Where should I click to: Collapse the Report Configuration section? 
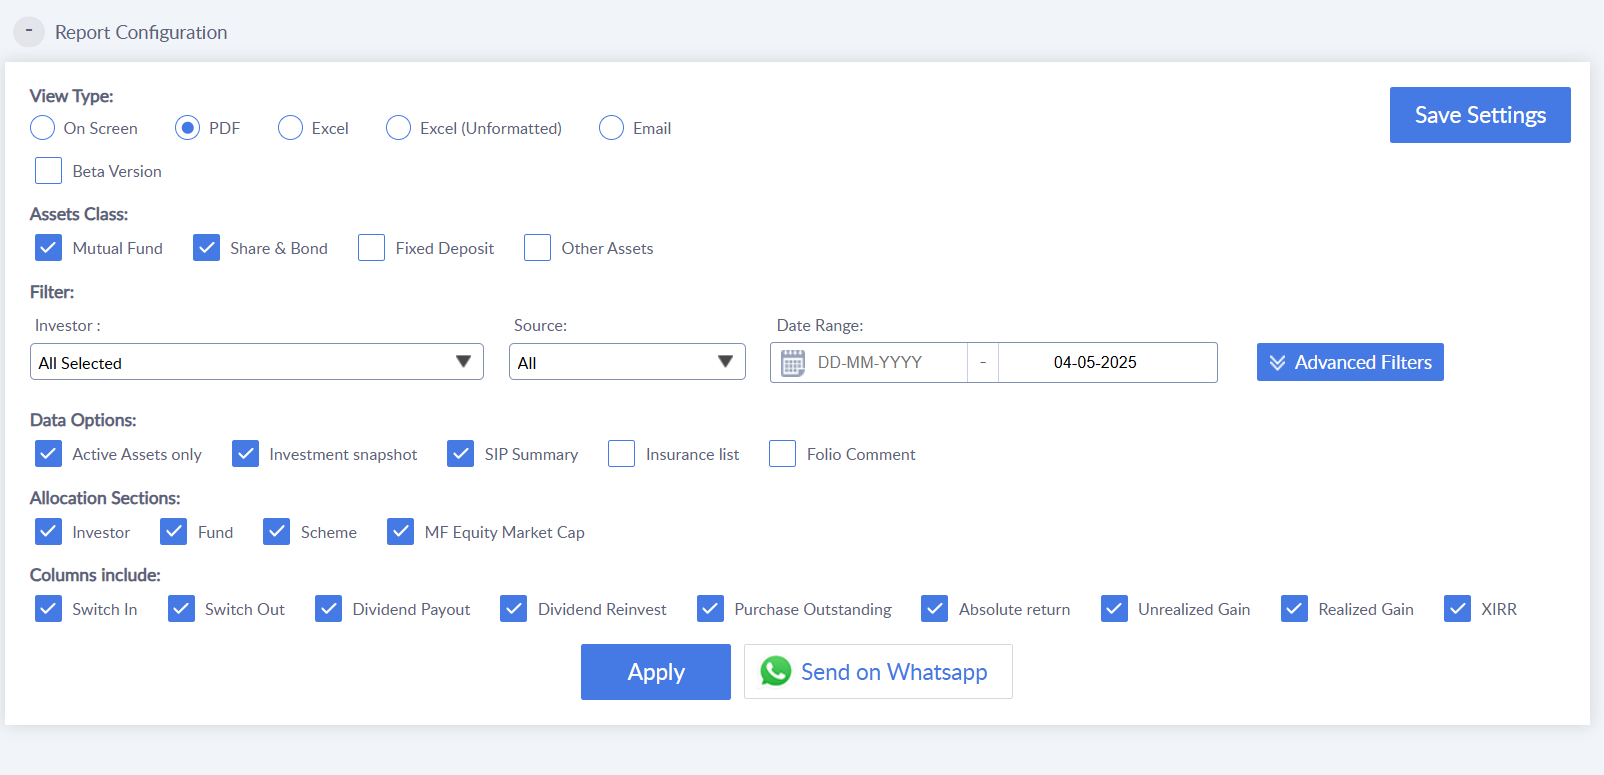coord(28,32)
